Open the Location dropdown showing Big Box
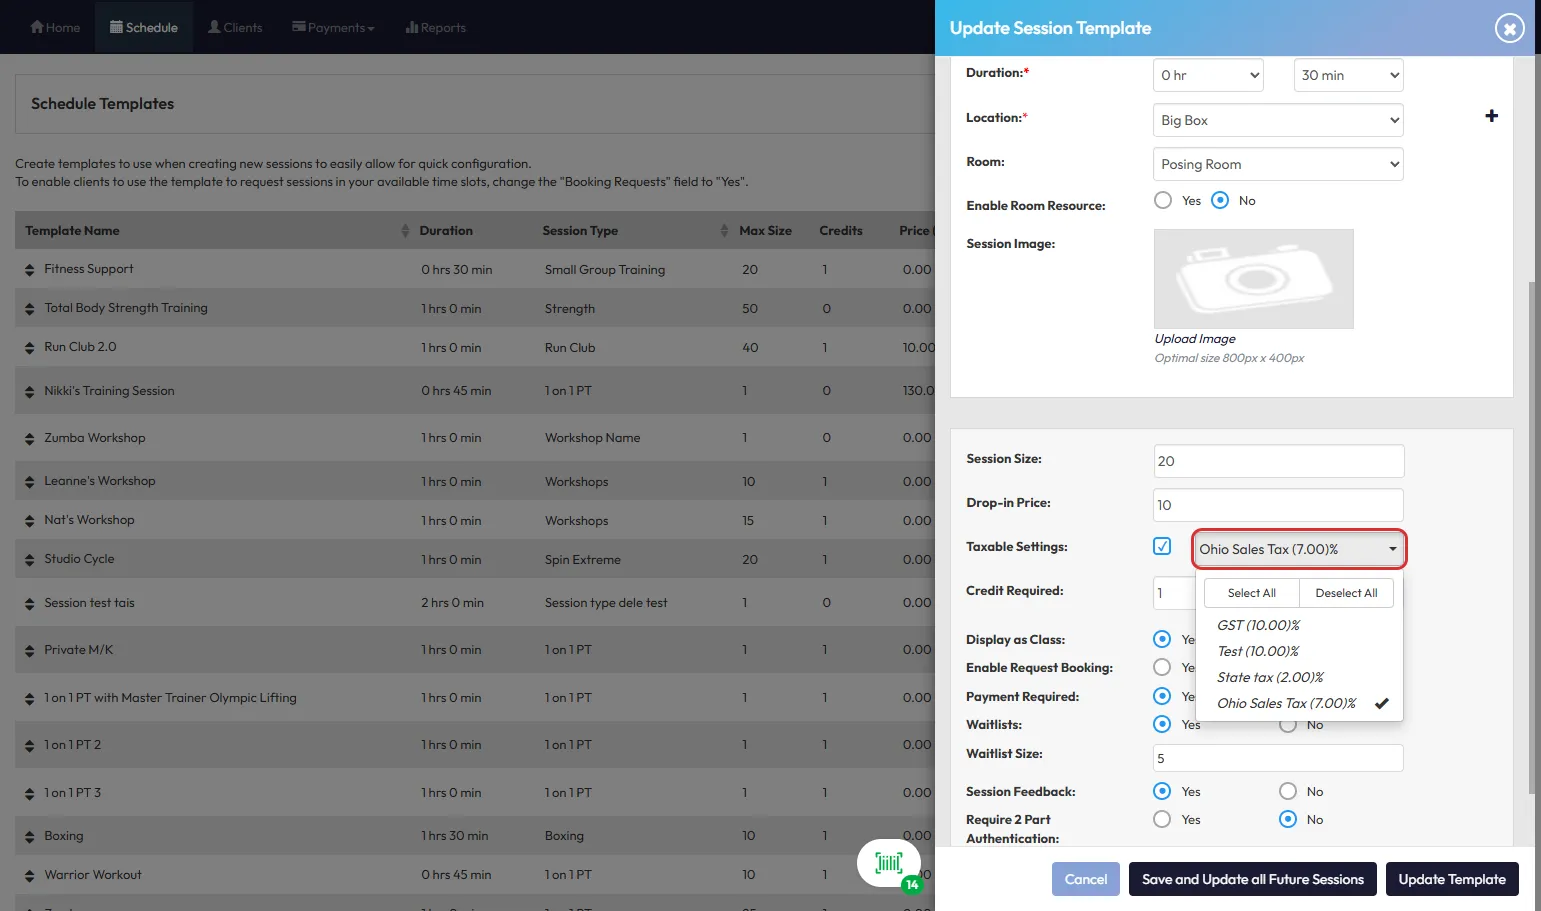 pyautogui.click(x=1277, y=120)
